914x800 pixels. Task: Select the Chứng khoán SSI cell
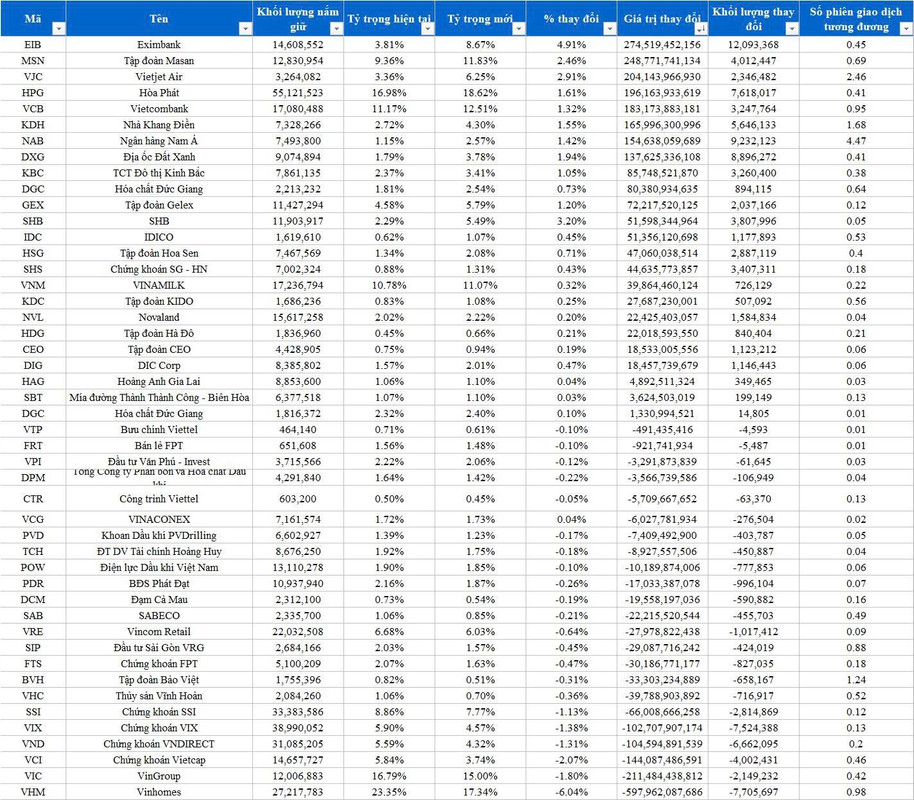(159, 712)
